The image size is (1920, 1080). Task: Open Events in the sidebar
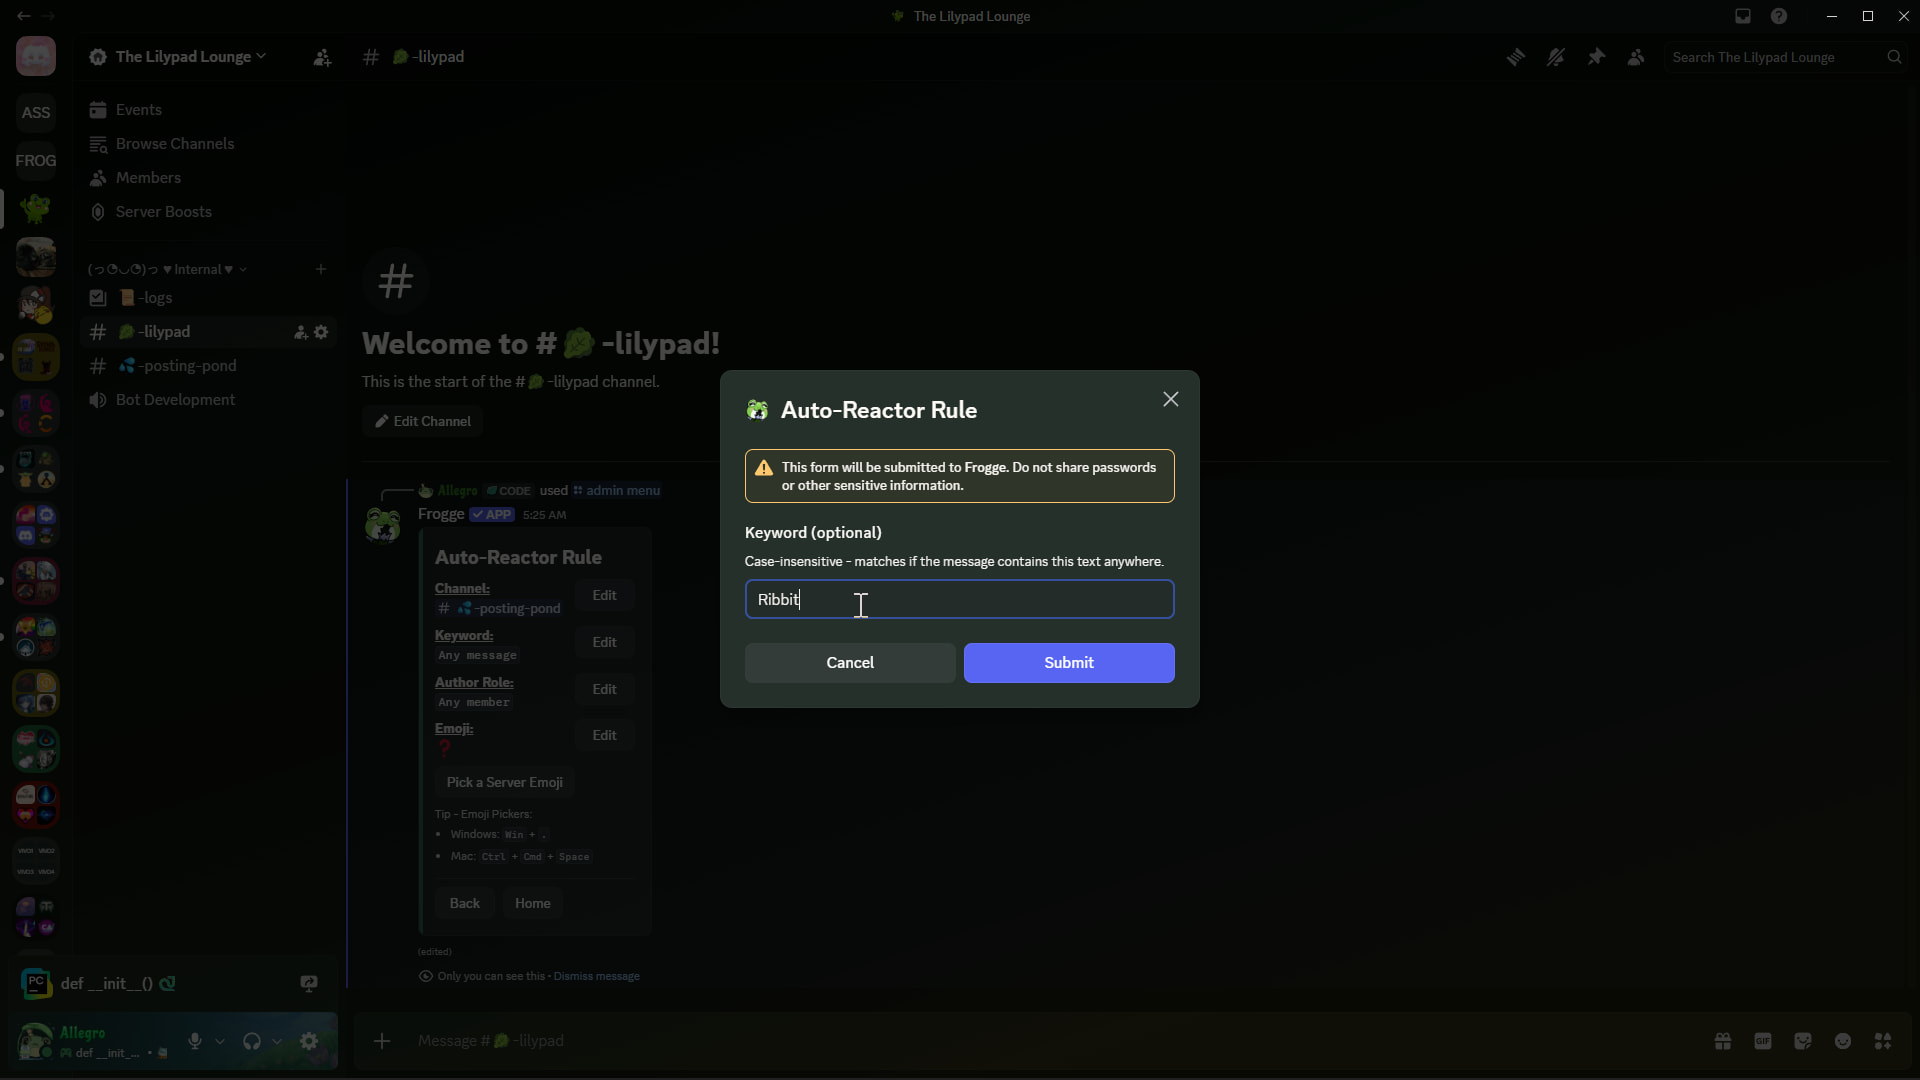[x=208, y=110]
